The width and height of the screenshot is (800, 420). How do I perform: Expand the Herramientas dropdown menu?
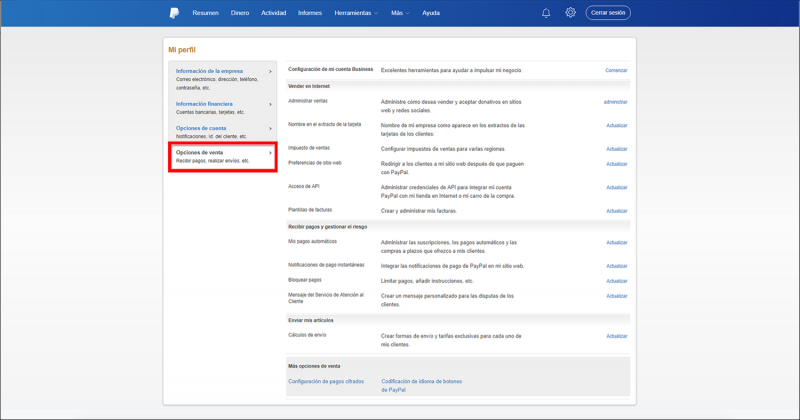pos(356,13)
